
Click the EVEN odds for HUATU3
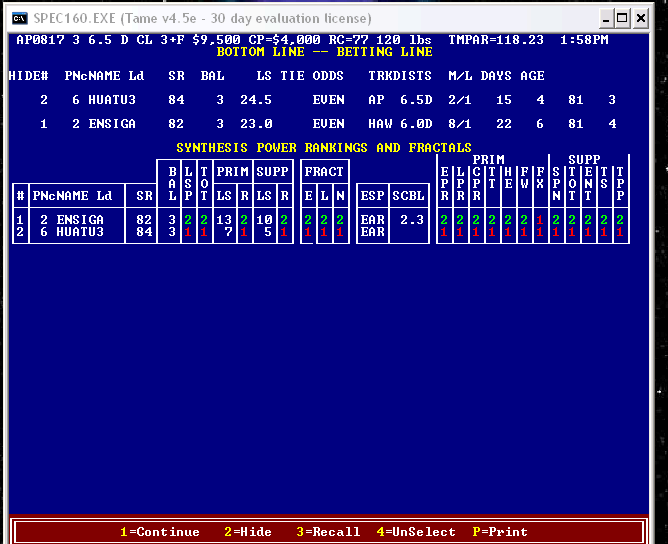[328, 100]
